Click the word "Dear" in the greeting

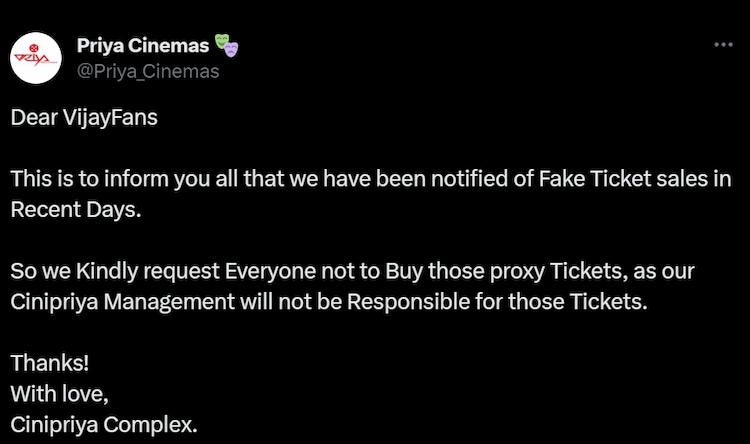click(x=34, y=117)
